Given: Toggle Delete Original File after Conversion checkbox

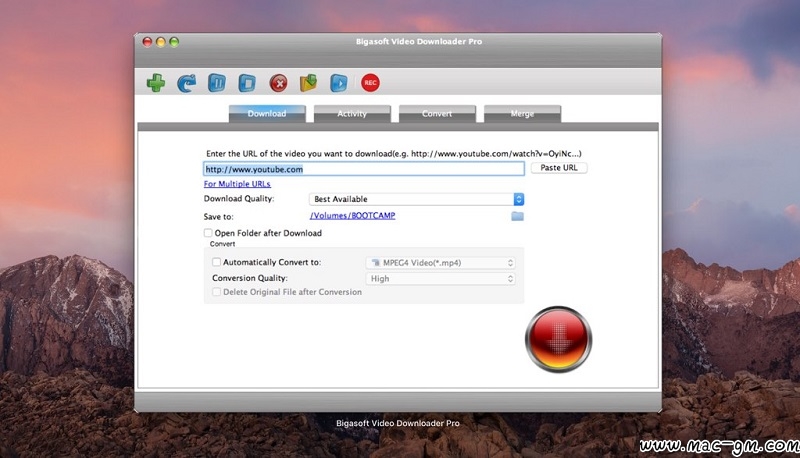Looking at the screenshot, I should click(x=216, y=292).
